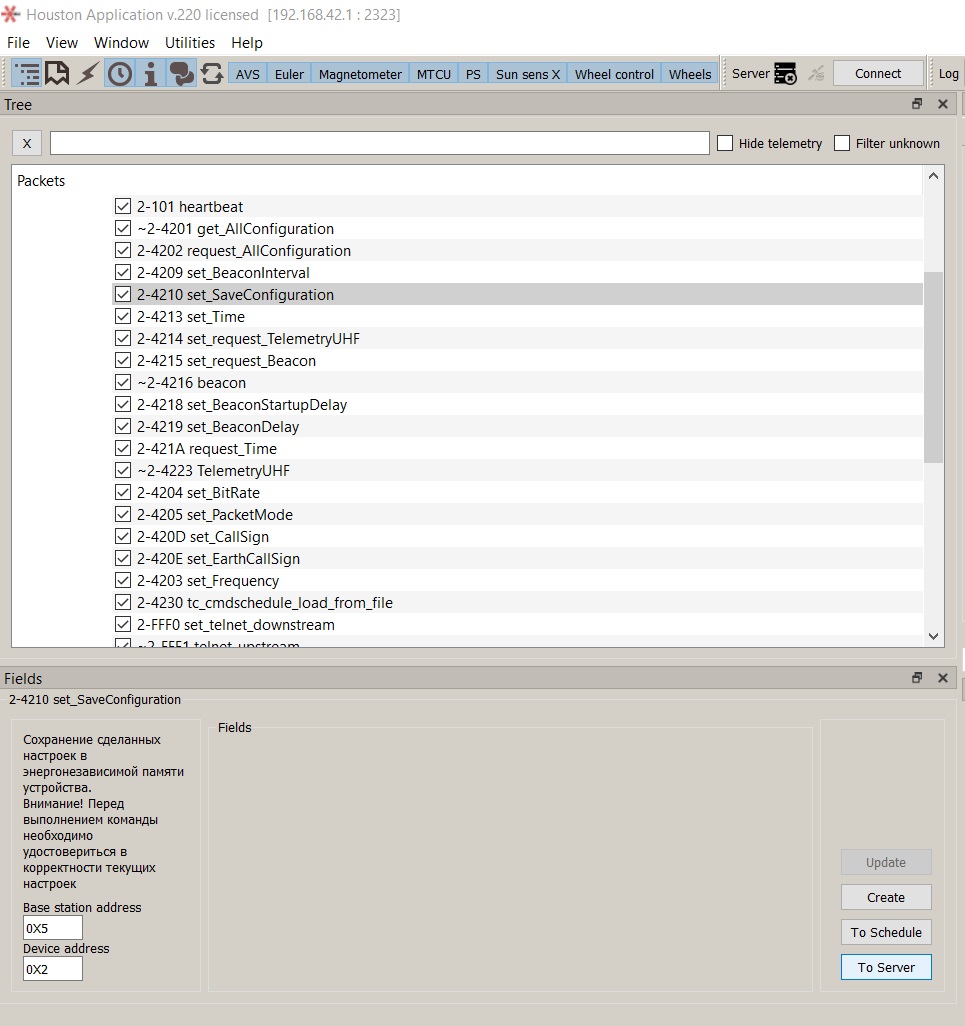Image resolution: width=965 pixels, height=1026 pixels.
Task: Click the lightning bolt toolbar icon
Action: pos(88,74)
